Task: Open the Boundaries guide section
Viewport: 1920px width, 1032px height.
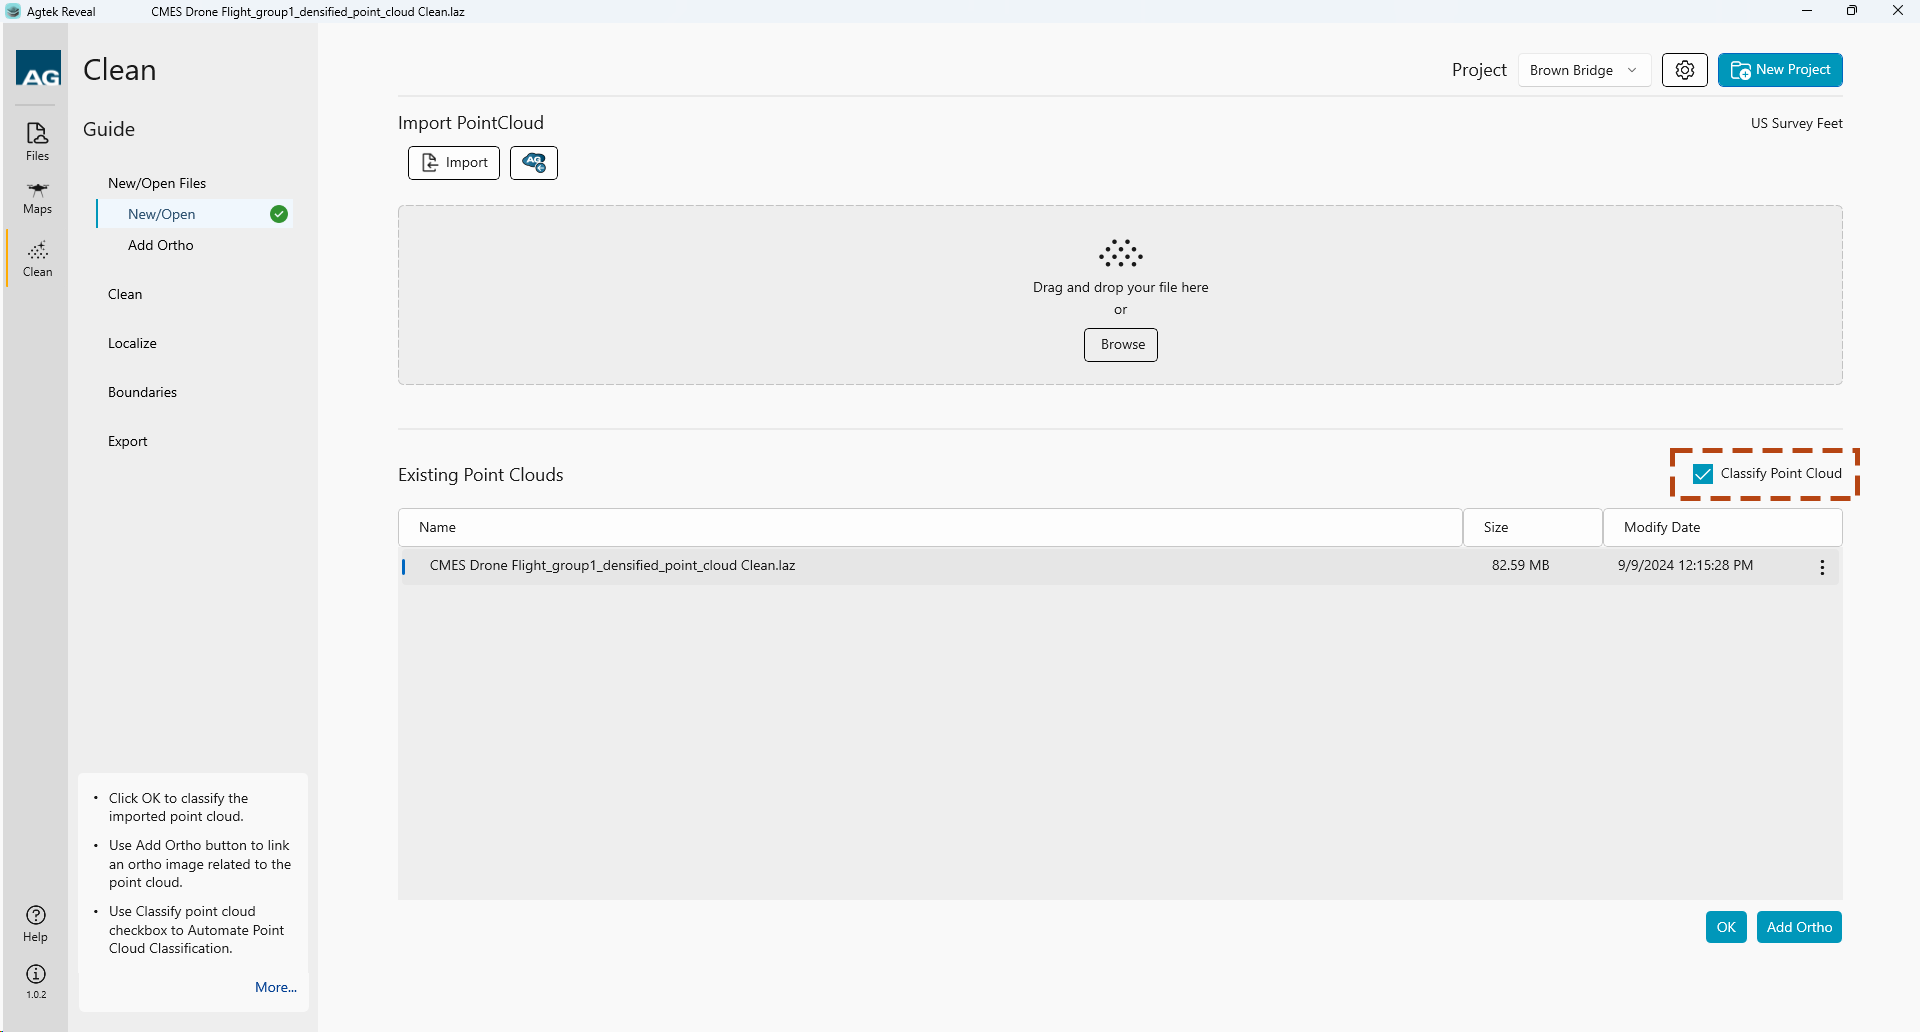Action: pyautogui.click(x=142, y=392)
